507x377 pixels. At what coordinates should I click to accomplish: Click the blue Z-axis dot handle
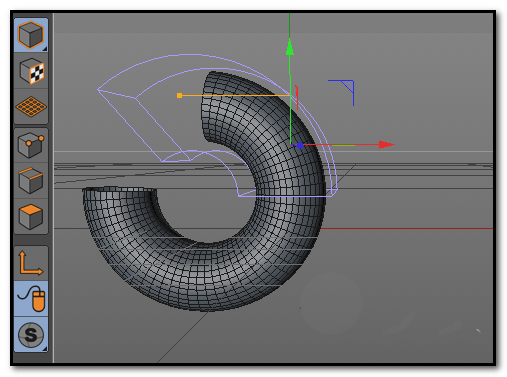pyautogui.click(x=300, y=146)
